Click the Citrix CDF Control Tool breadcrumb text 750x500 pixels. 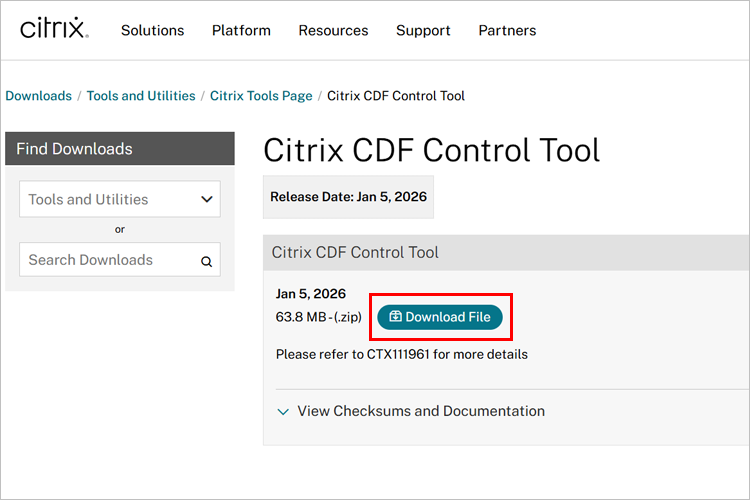(x=396, y=96)
